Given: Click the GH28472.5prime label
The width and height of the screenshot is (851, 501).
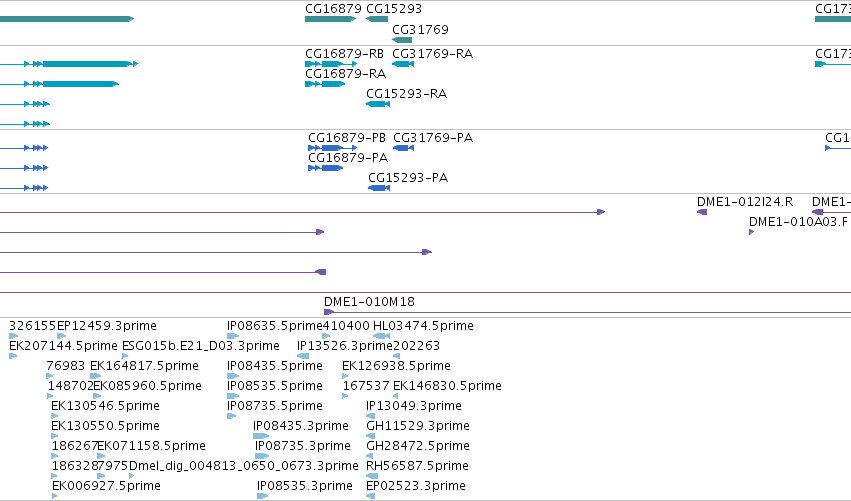Looking at the screenshot, I should point(418,446).
